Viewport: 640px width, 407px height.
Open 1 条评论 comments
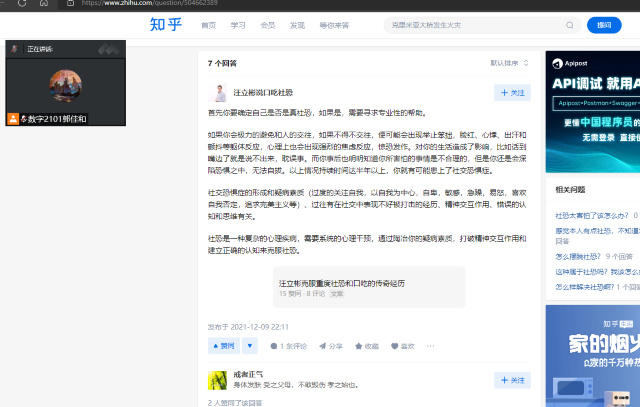coord(289,346)
